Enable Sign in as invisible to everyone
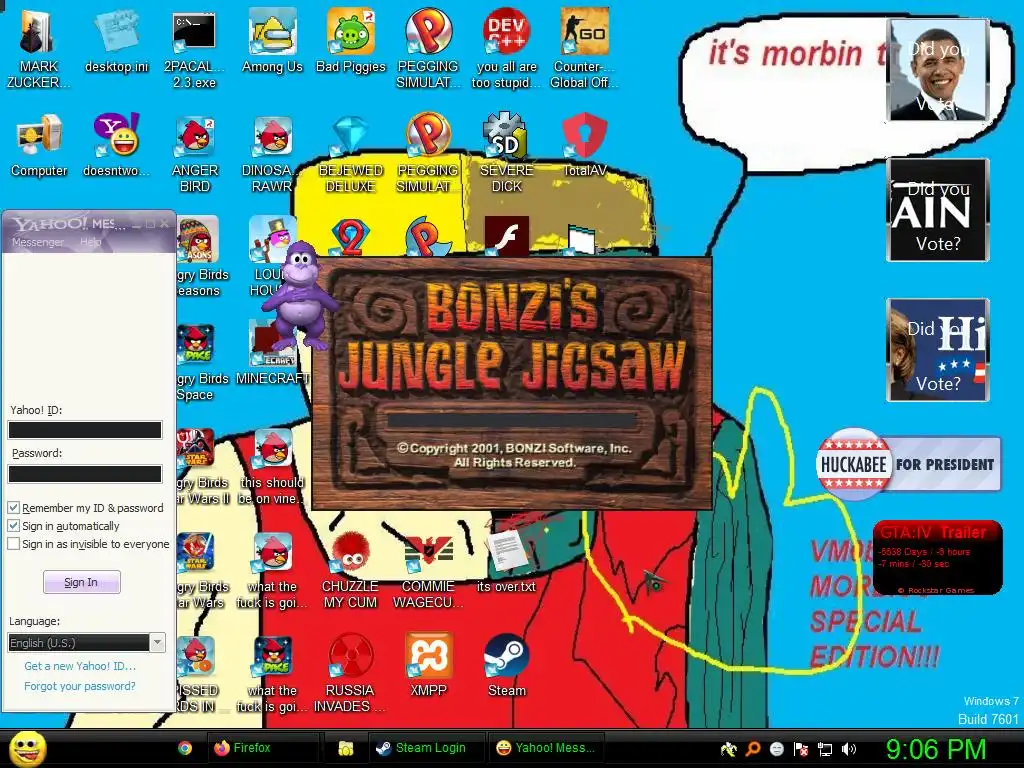 click(13, 544)
